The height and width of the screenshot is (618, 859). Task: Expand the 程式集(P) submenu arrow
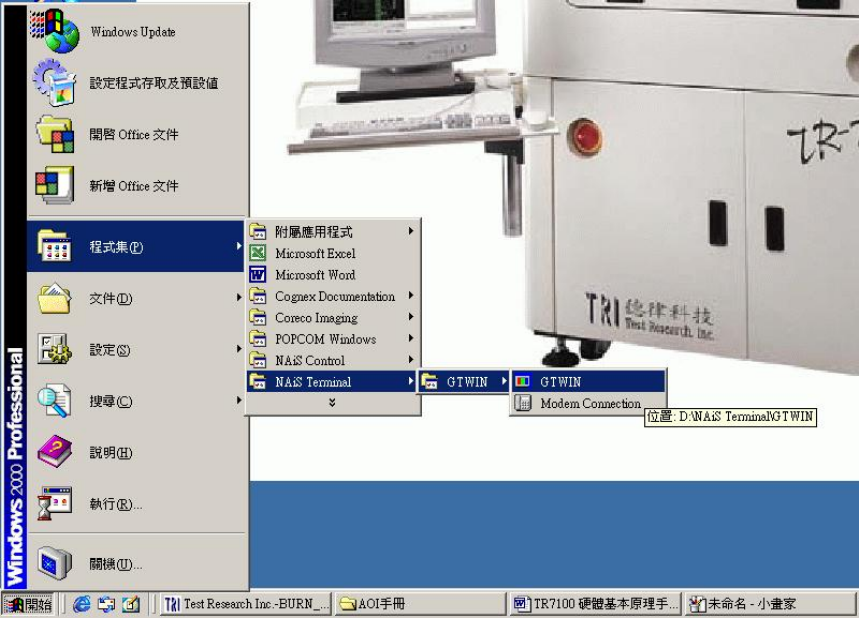pyautogui.click(x=239, y=246)
